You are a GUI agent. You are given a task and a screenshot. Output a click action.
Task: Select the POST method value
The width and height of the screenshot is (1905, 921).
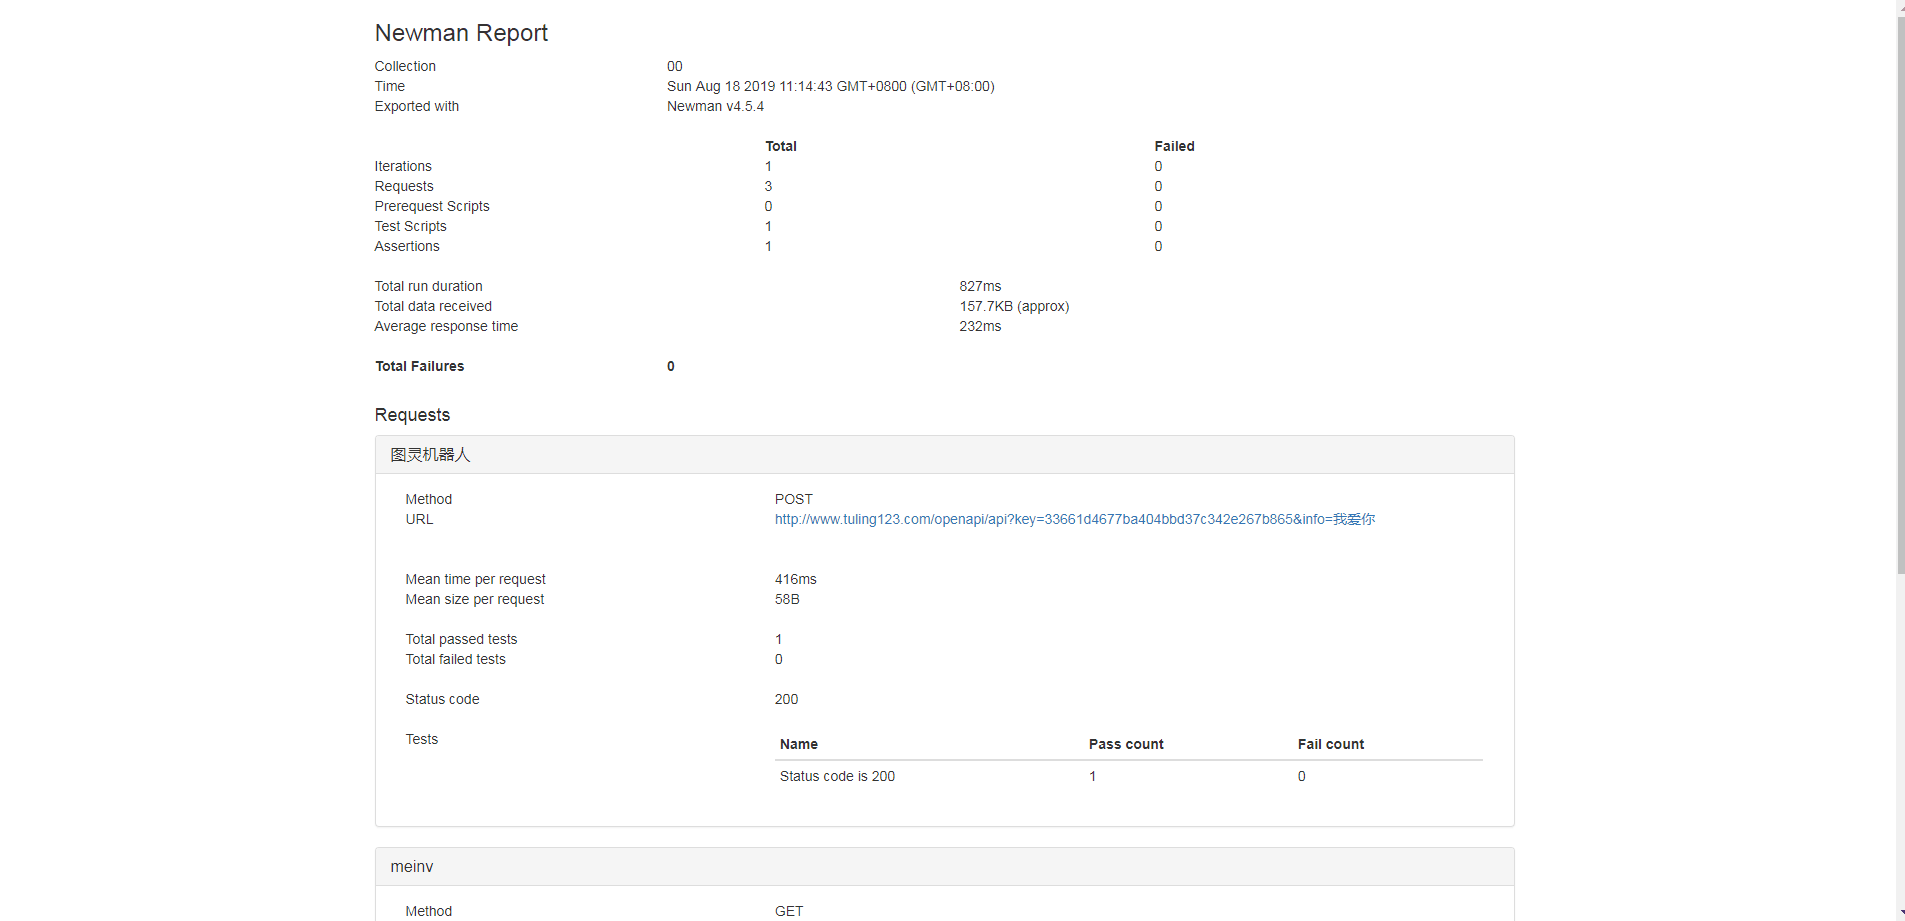[794, 499]
